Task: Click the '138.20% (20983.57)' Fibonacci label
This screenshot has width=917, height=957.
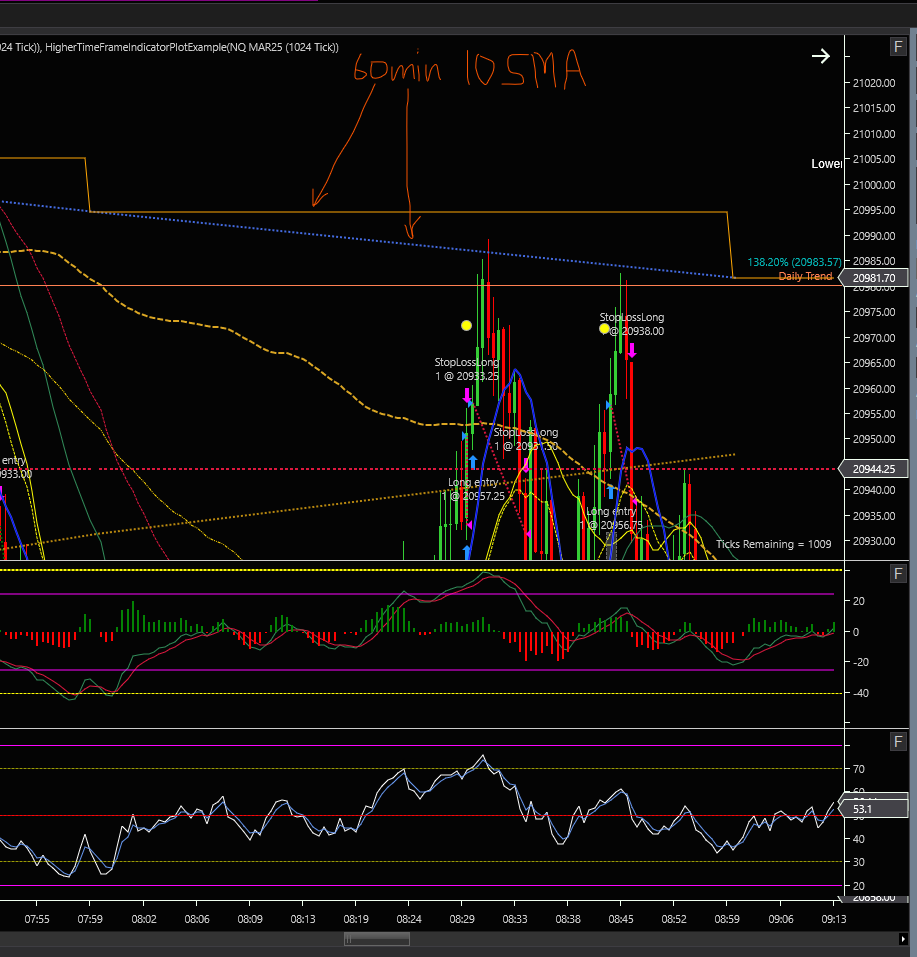Action: pyautogui.click(x=794, y=262)
